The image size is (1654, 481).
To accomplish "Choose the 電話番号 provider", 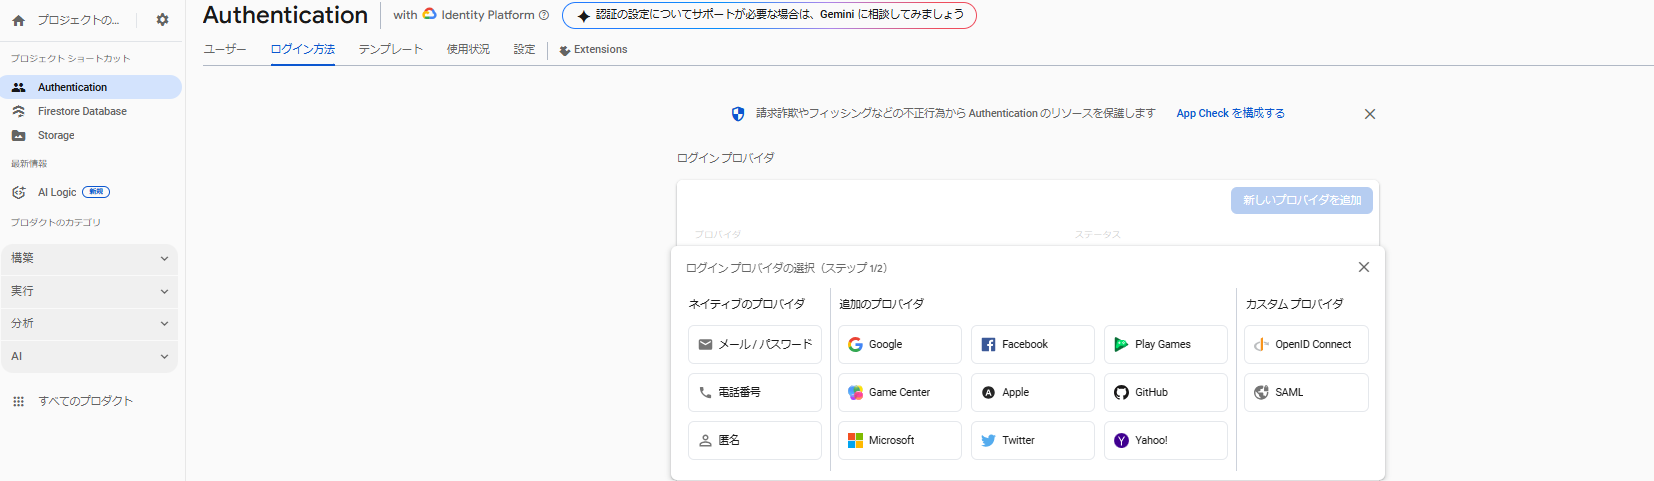I will pyautogui.click(x=755, y=392).
